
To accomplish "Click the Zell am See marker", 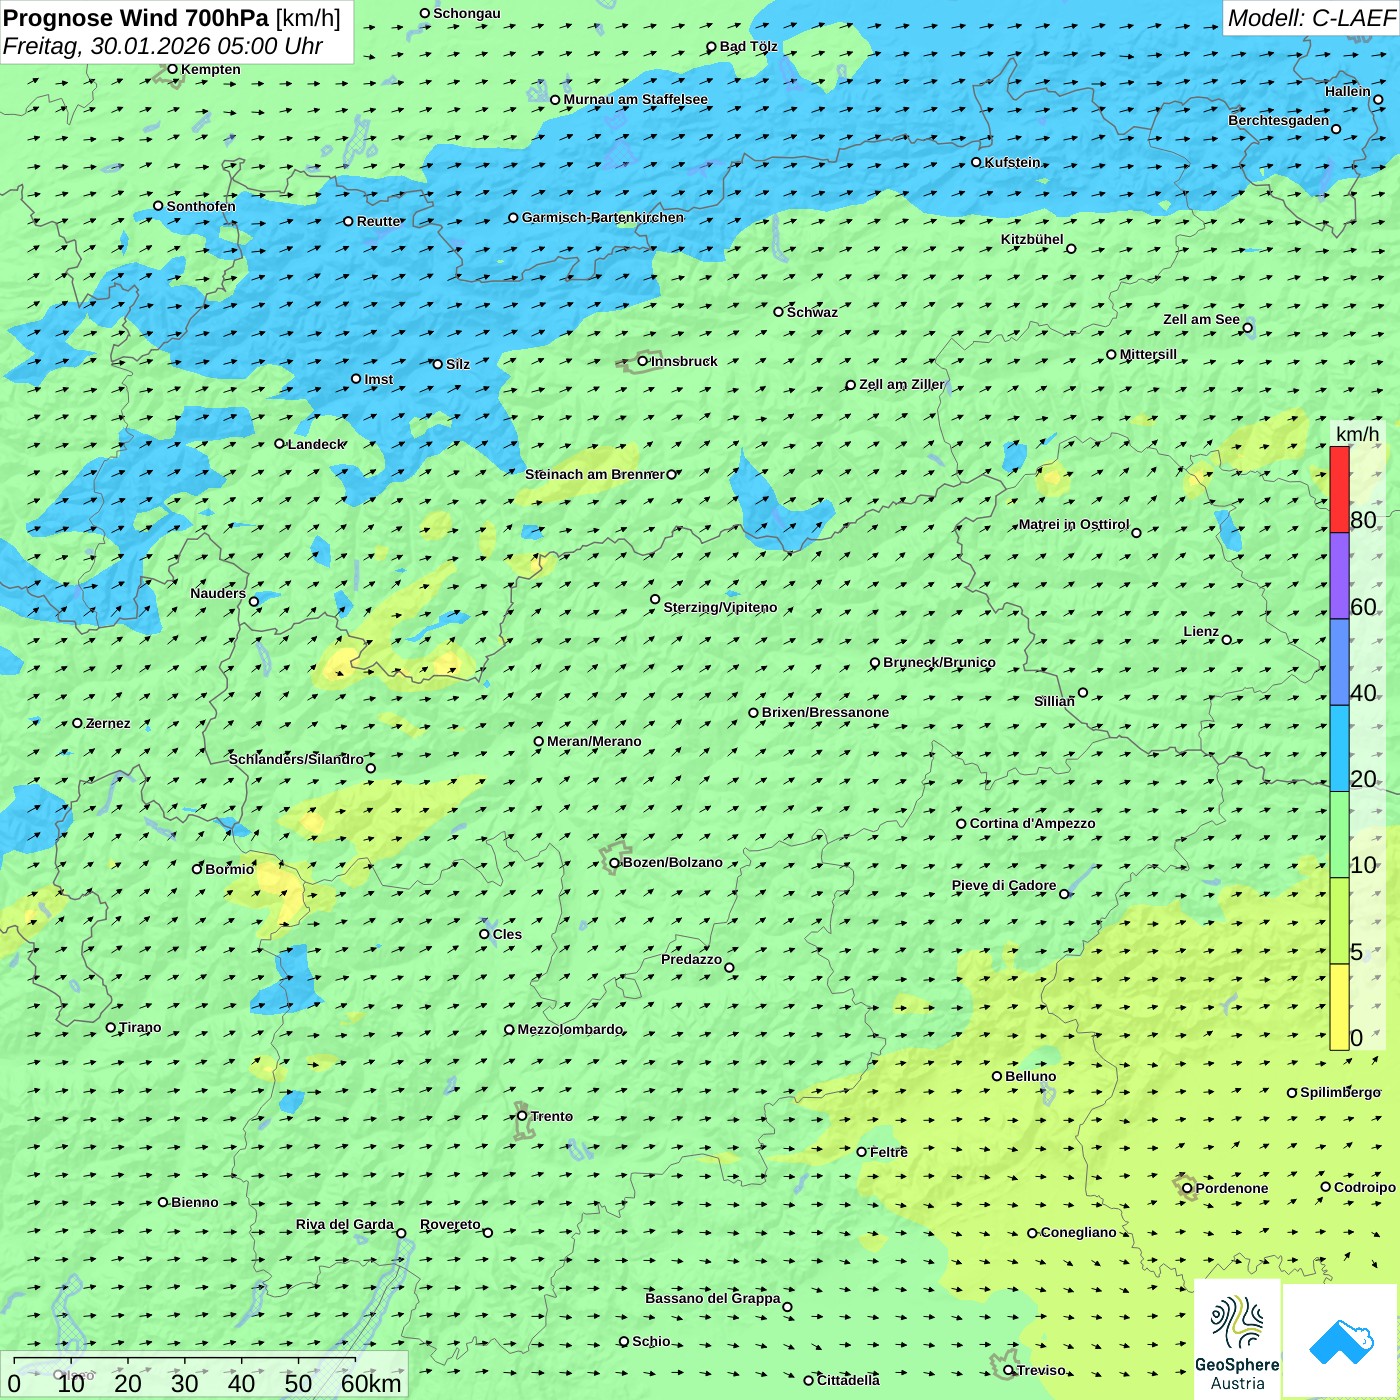I will click(1247, 328).
